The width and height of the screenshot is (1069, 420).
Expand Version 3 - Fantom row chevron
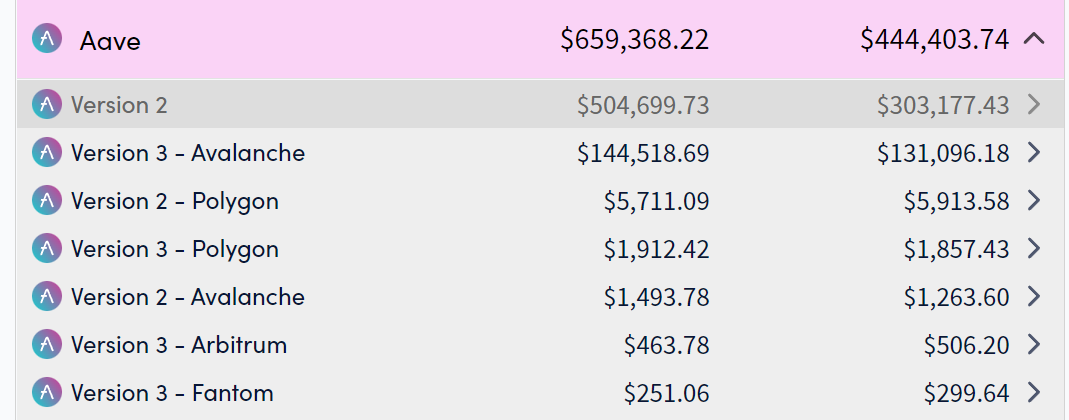(1034, 393)
